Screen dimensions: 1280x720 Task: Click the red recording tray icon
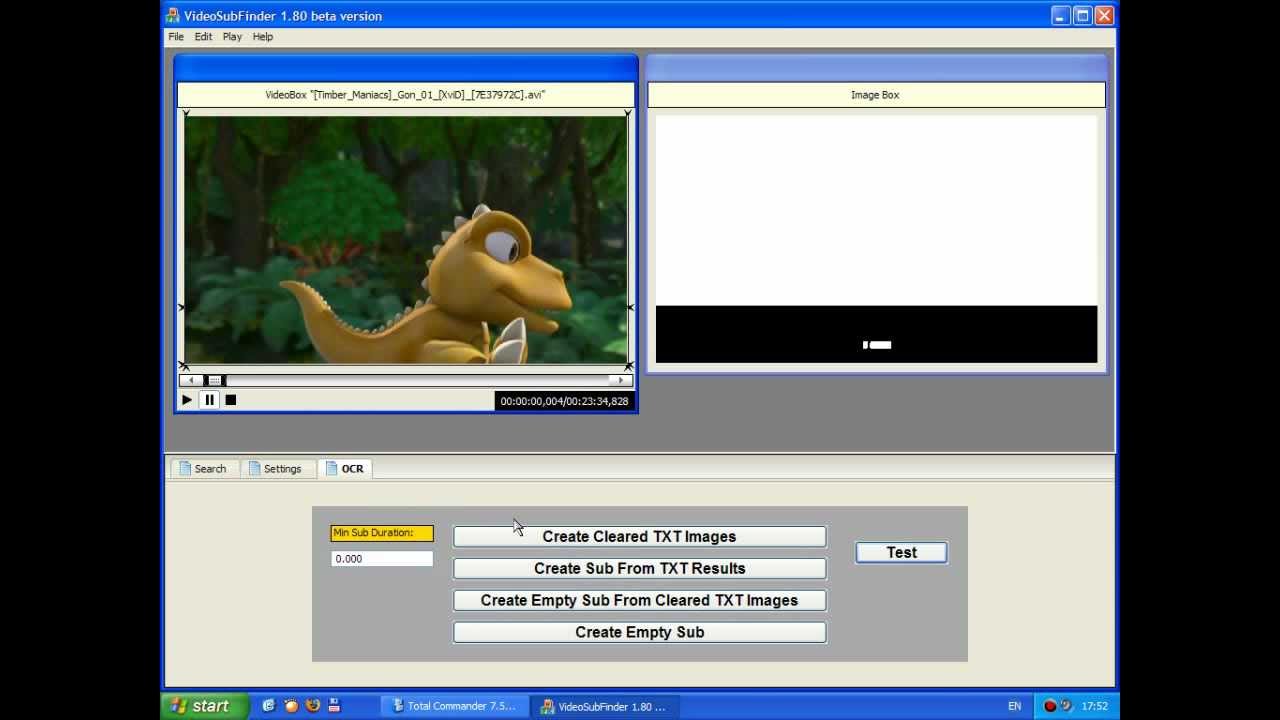pos(1050,706)
